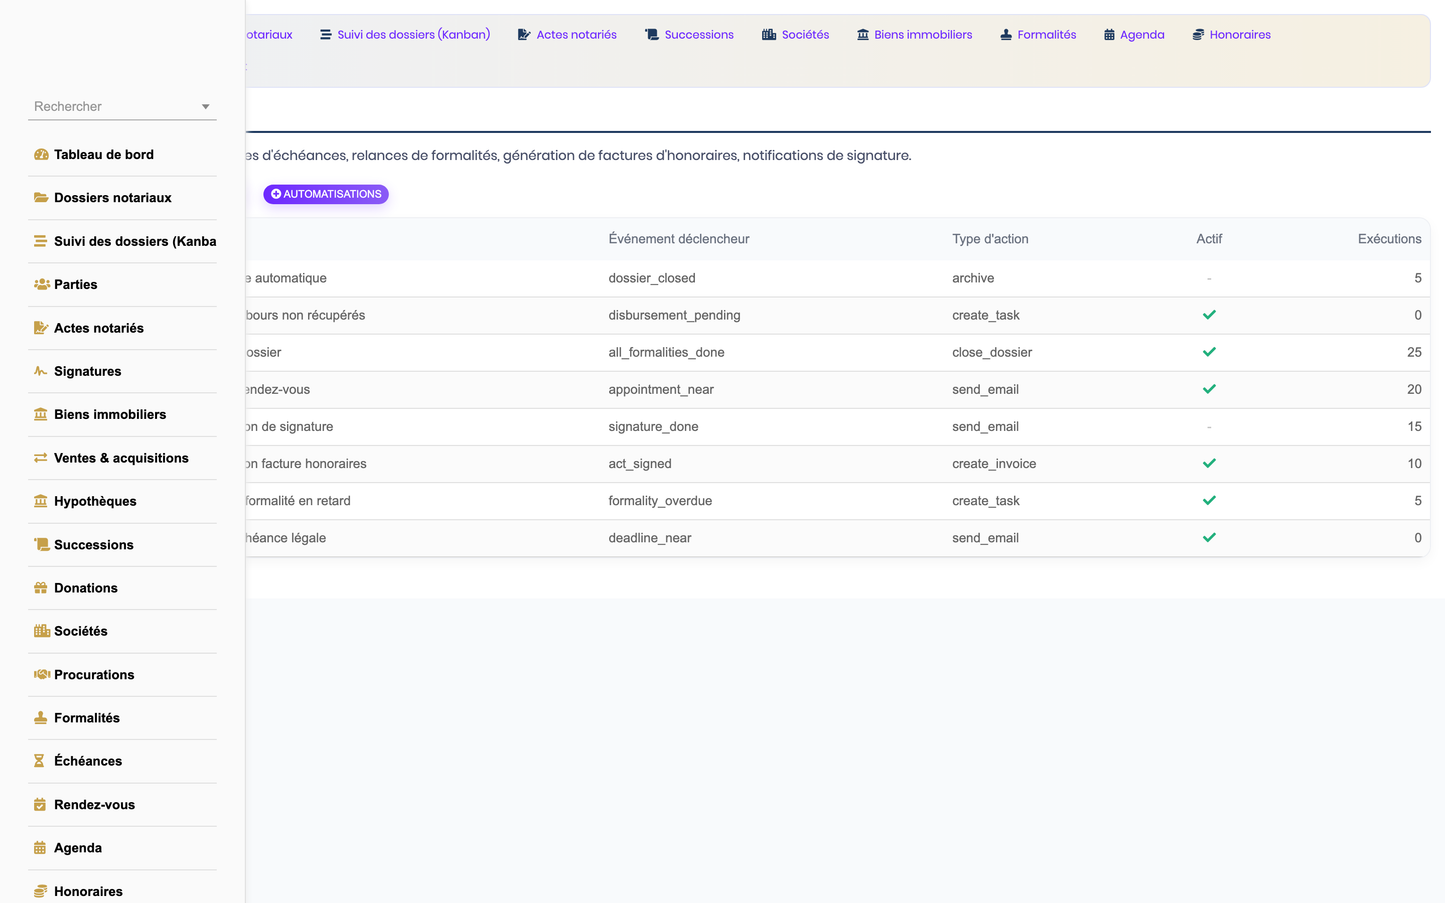Click the Successions sidebar scroll icon
This screenshot has height=903, width=1445.
click(41, 545)
